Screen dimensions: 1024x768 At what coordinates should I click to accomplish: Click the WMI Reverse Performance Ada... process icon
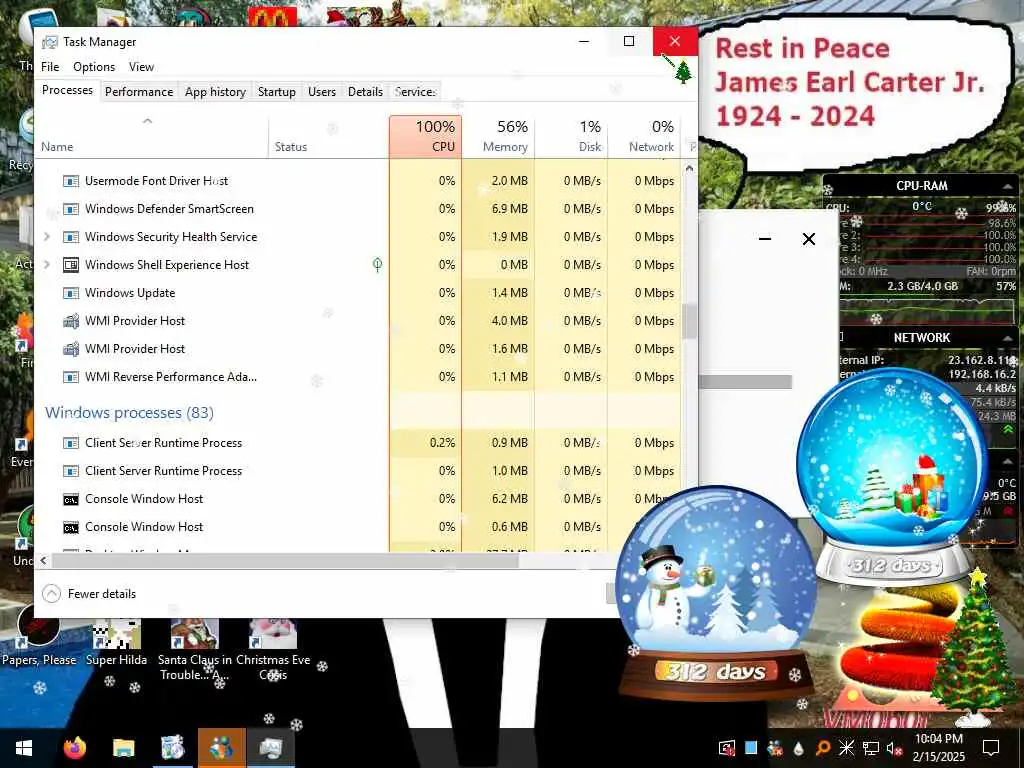71,377
